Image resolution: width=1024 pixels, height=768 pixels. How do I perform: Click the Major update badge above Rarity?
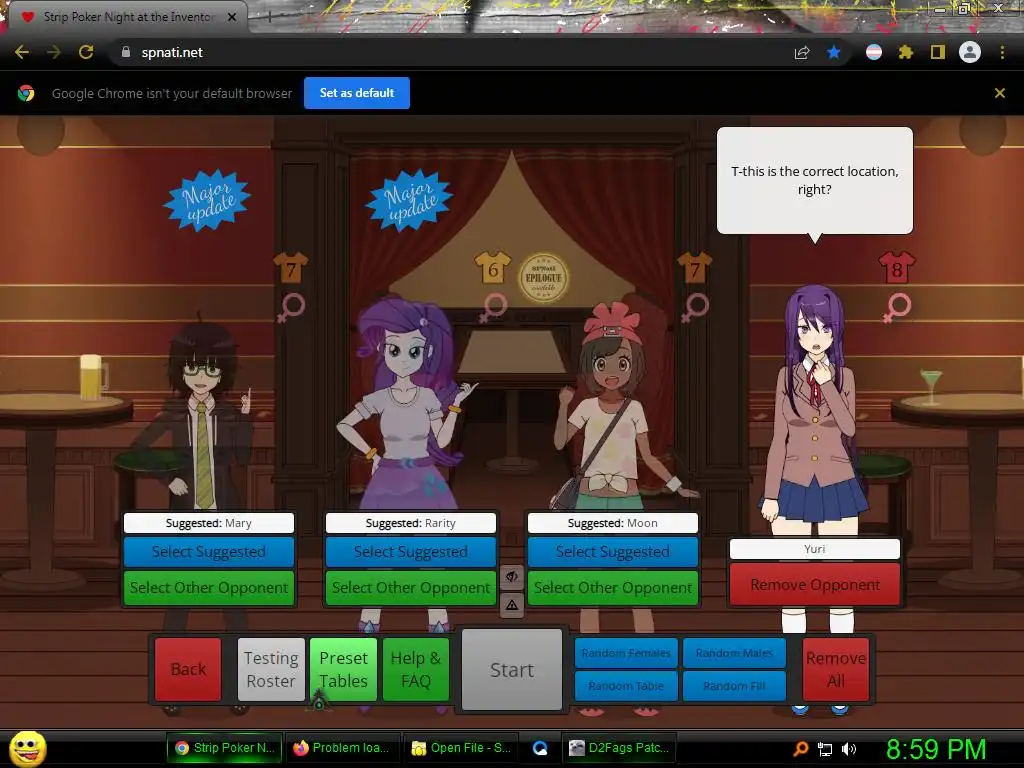pyautogui.click(x=410, y=200)
